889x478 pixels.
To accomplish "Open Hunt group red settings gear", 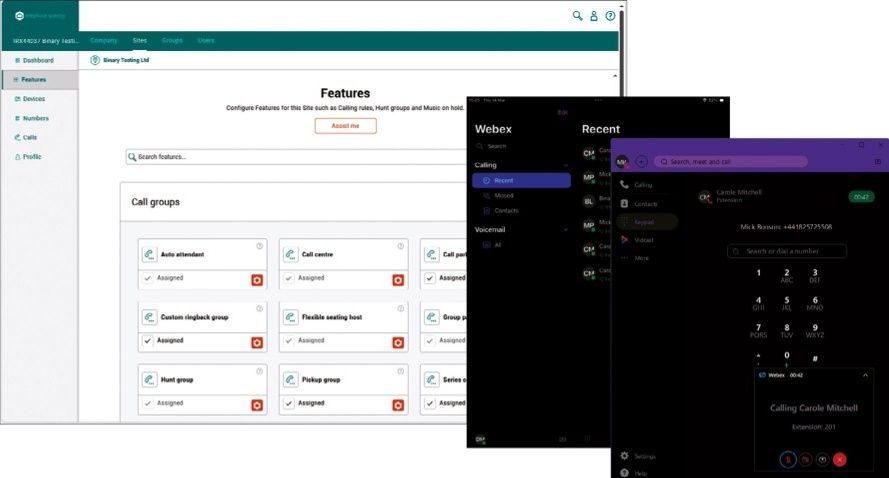I will [x=257, y=405].
